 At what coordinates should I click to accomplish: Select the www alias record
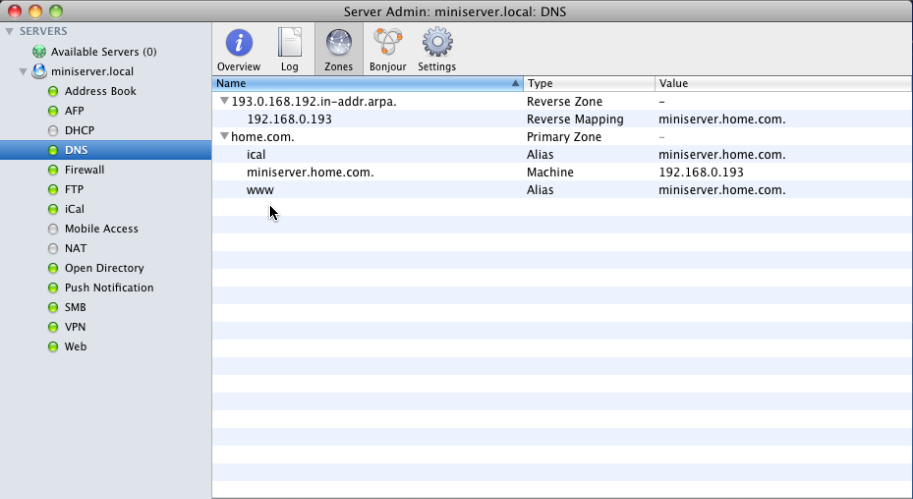[260, 190]
